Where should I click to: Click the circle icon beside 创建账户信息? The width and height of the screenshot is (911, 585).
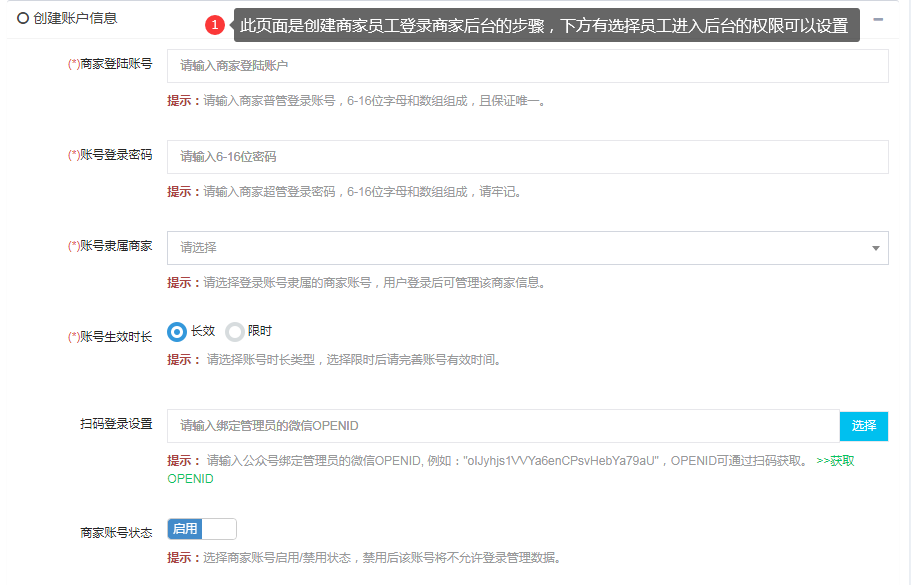click(x=23, y=18)
